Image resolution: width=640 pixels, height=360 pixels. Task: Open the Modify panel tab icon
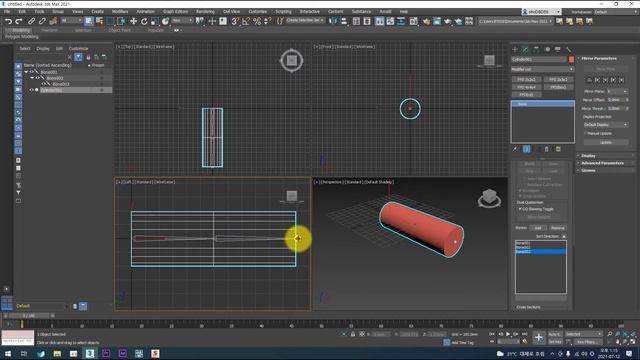pyautogui.click(x=525, y=49)
